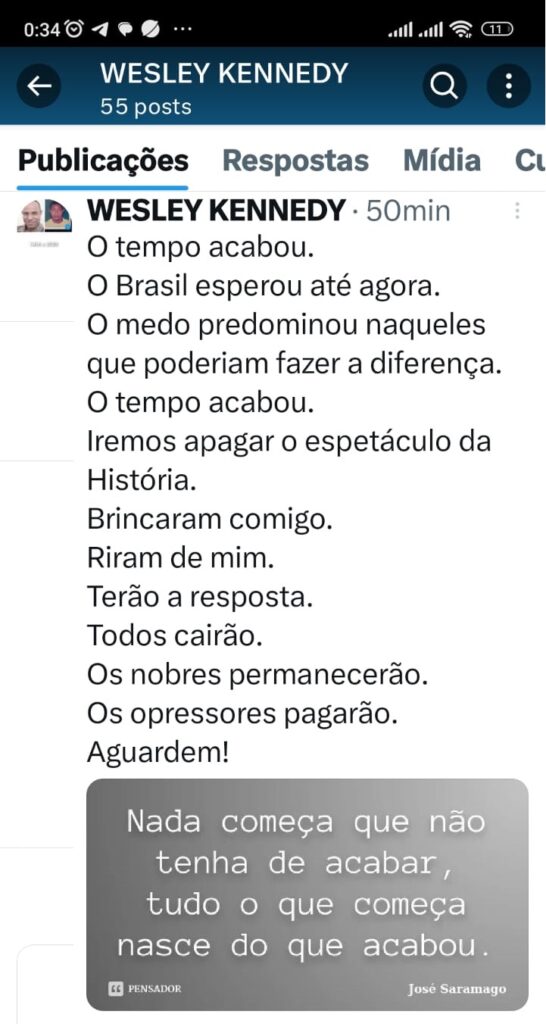The width and height of the screenshot is (546, 1024).
Task: Tap the post's profile avatar picture
Action: click(44, 216)
